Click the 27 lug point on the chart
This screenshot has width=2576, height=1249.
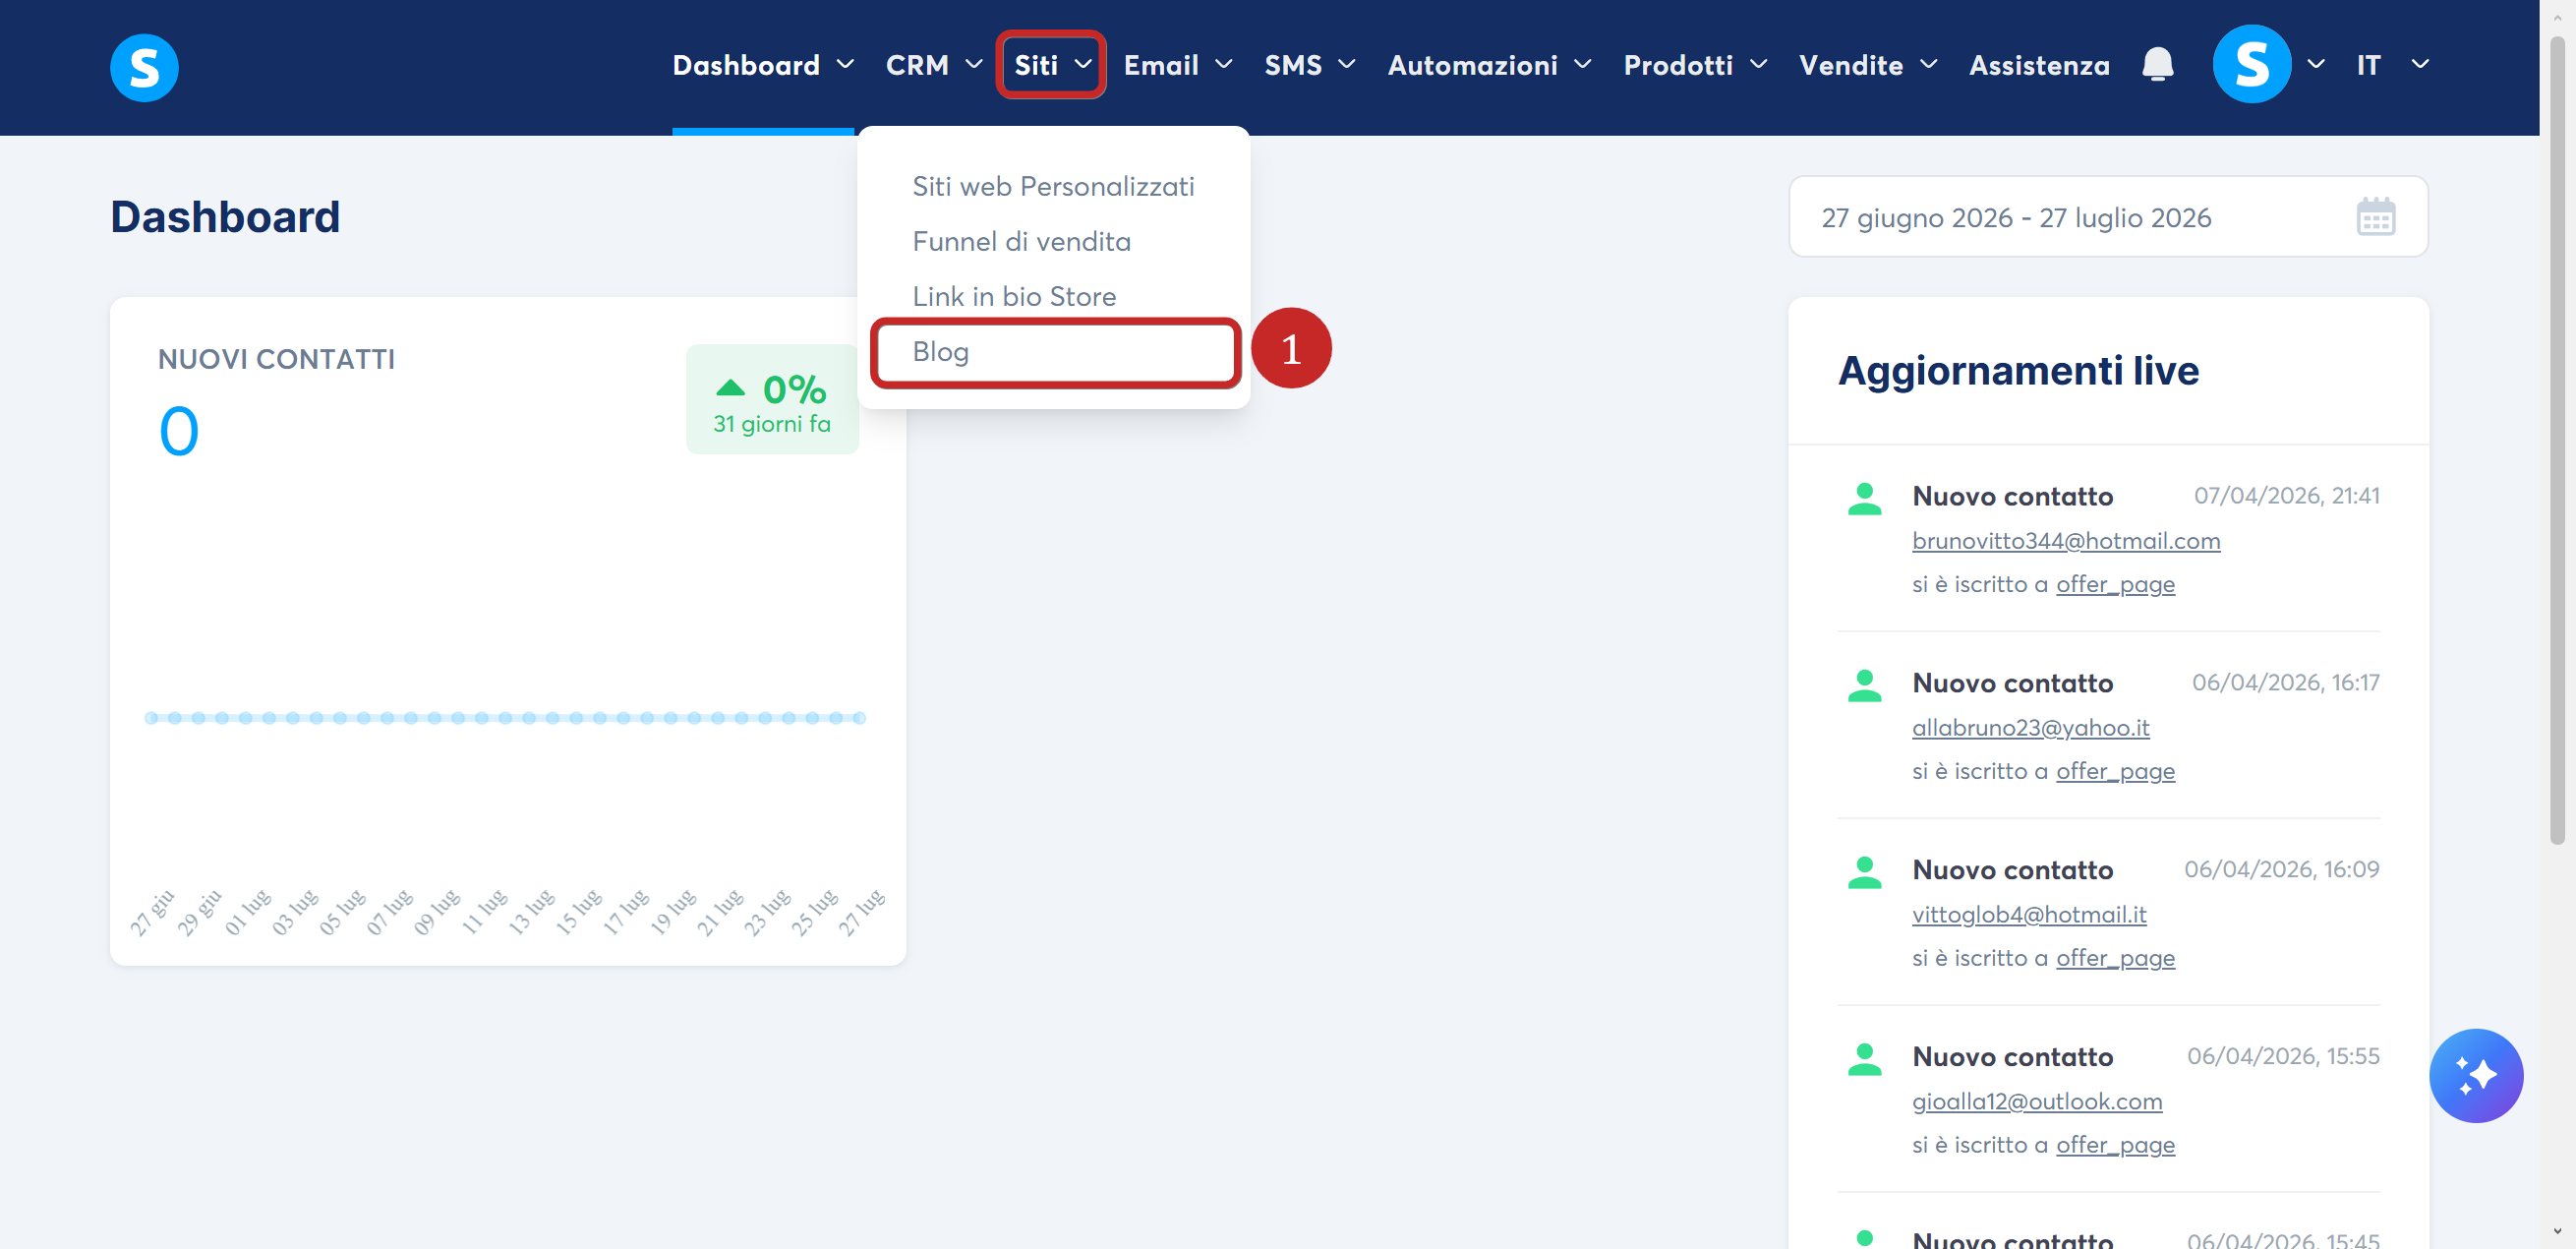tap(859, 718)
